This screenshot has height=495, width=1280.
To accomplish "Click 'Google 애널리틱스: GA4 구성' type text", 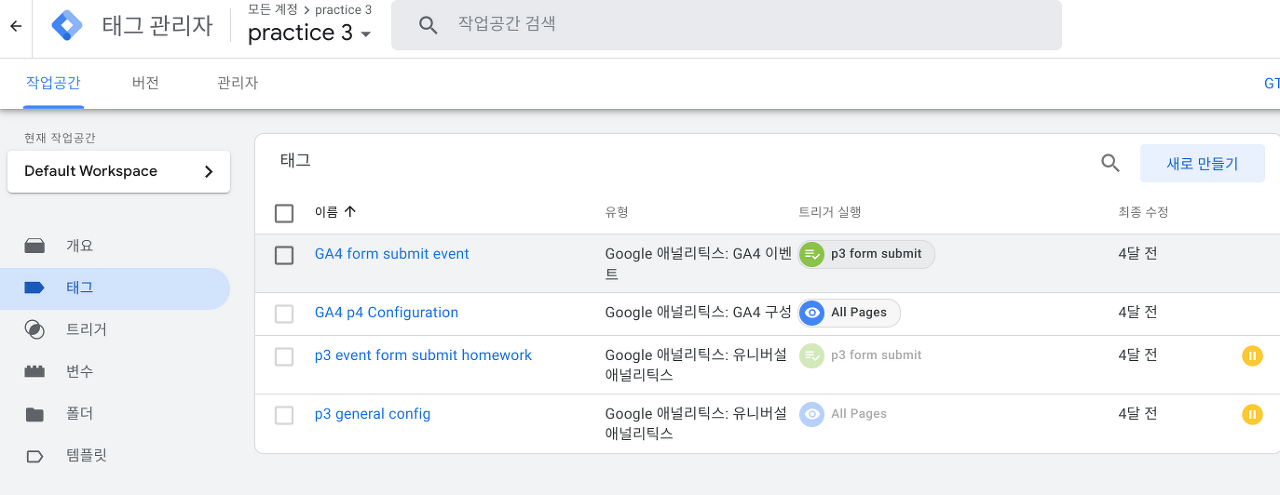I will [x=698, y=313].
